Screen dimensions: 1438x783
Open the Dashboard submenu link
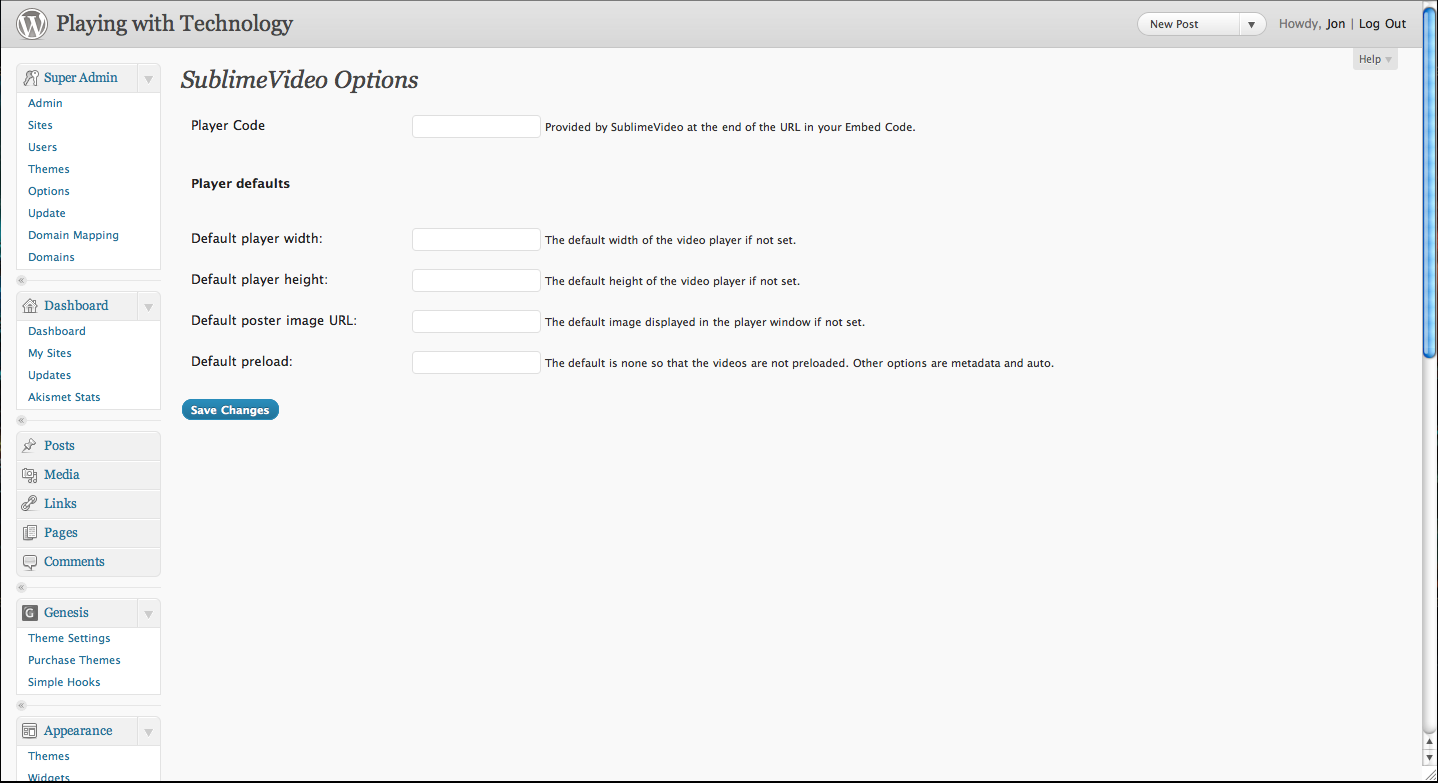(57, 331)
